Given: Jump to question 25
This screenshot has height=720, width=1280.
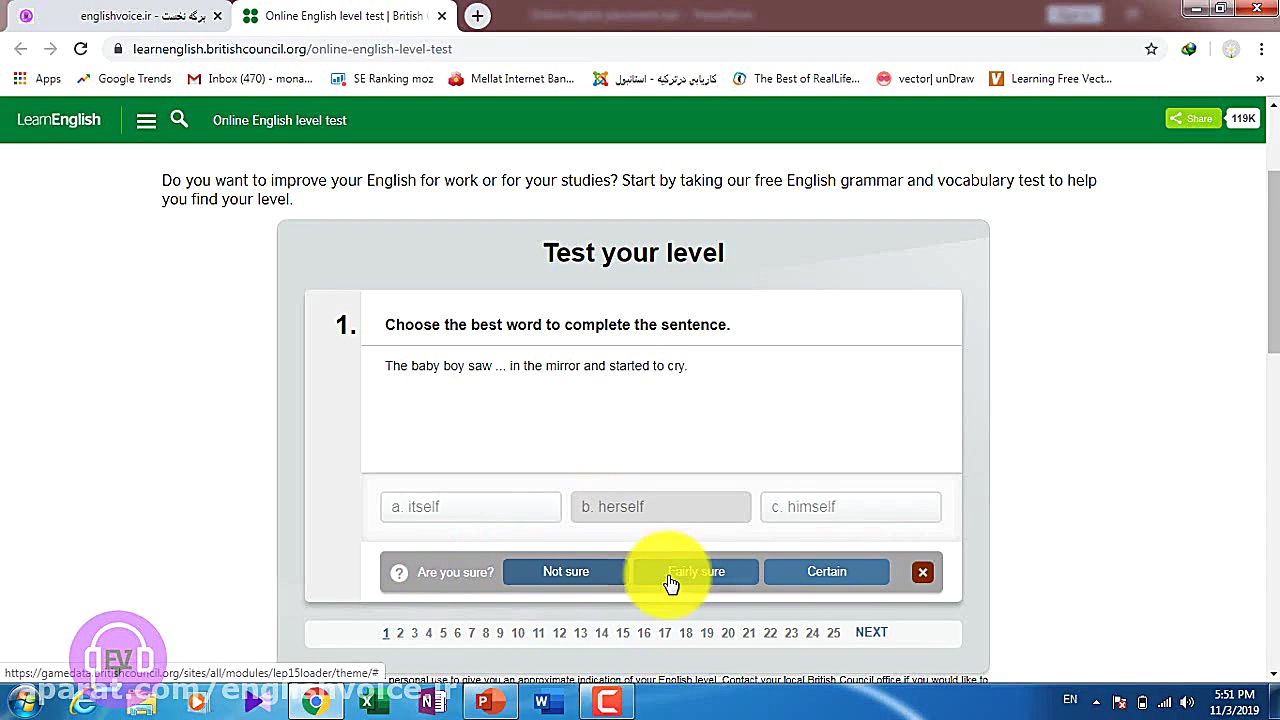Looking at the screenshot, I should click(x=833, y=633).
